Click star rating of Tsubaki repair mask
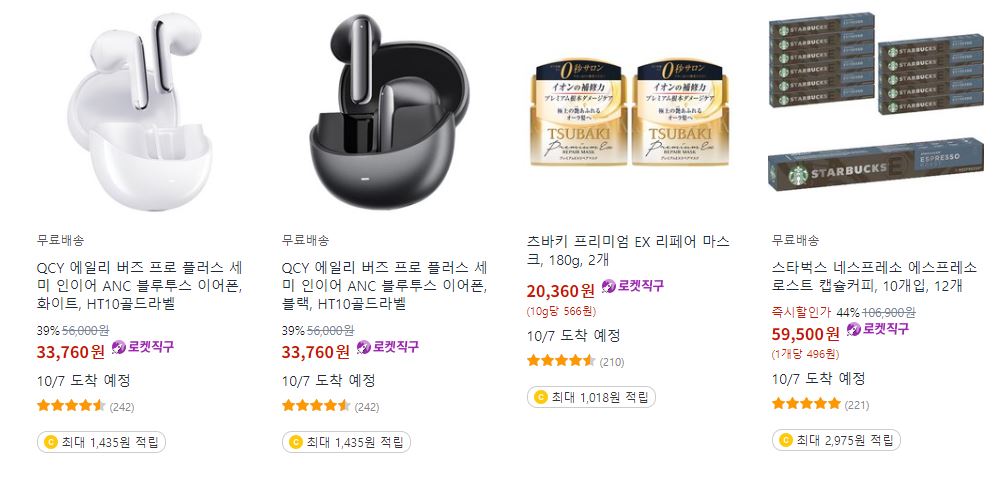1006x482 pixels. click(561, 361)
